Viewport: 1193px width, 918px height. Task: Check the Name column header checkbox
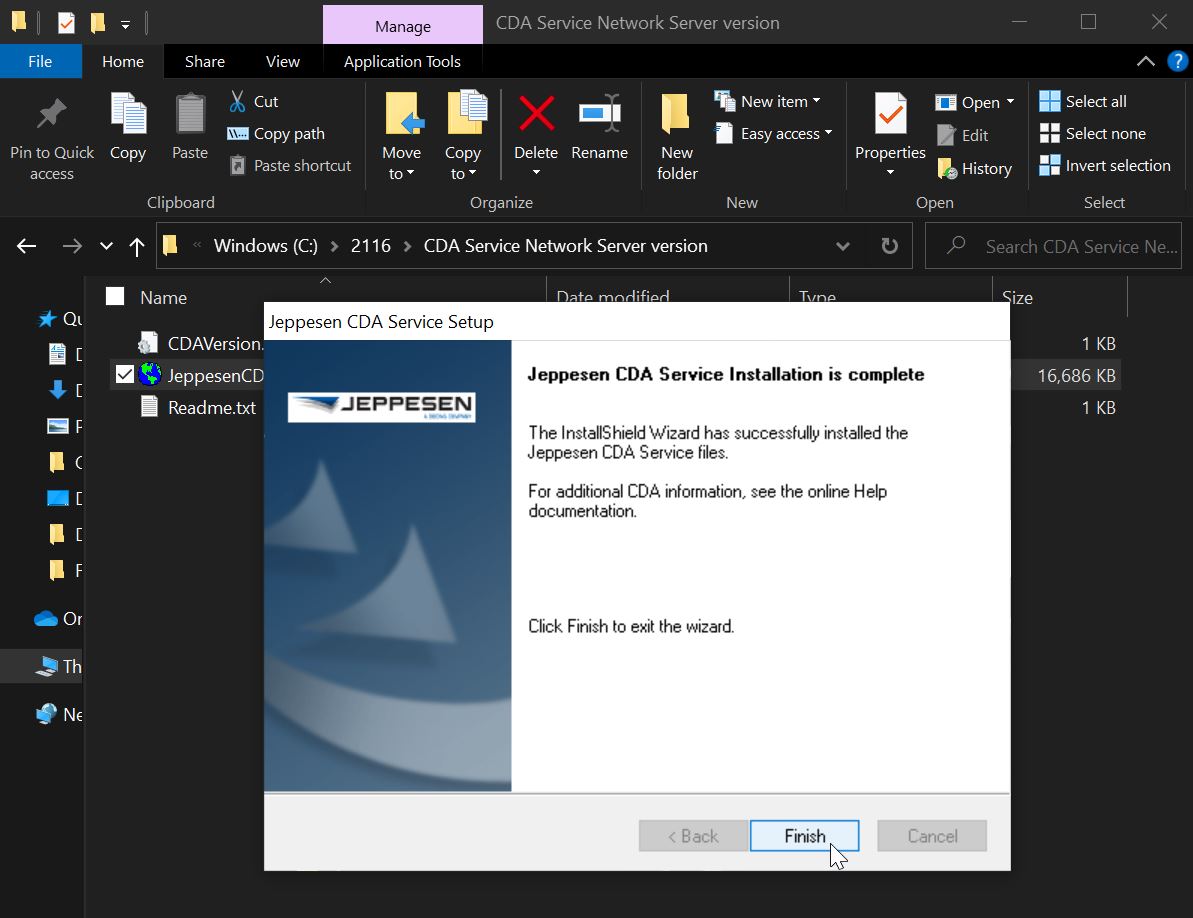point(113,296)
